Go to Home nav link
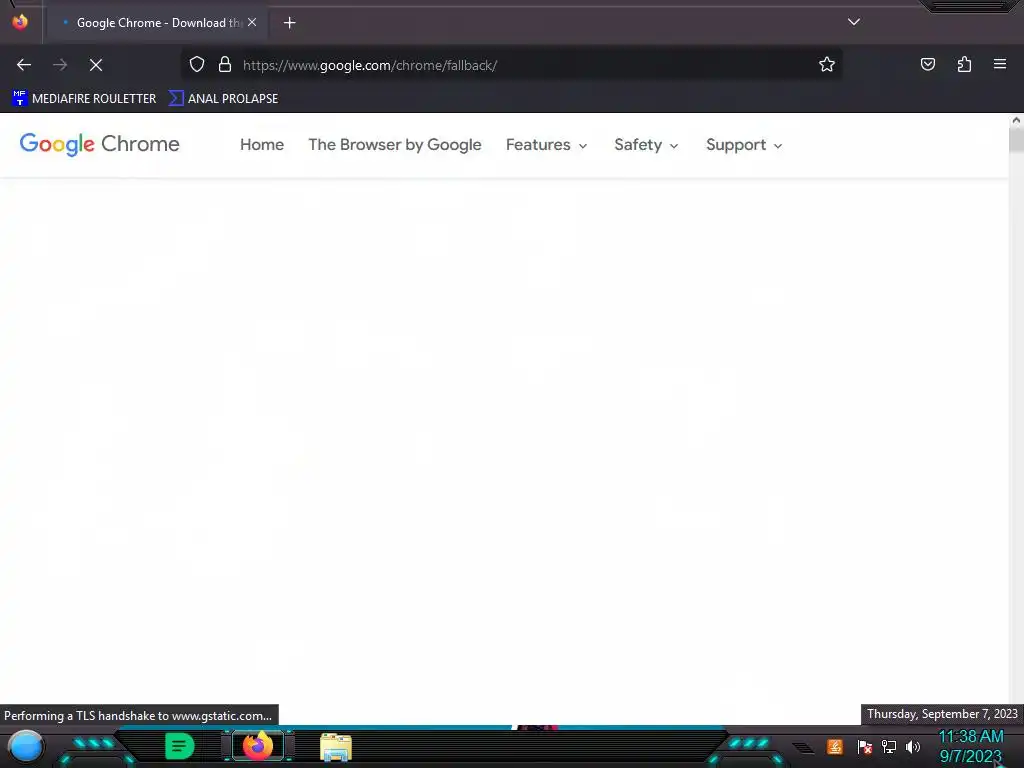The width and height of the screenshot is (1024, 768). [x=262, y=144]
